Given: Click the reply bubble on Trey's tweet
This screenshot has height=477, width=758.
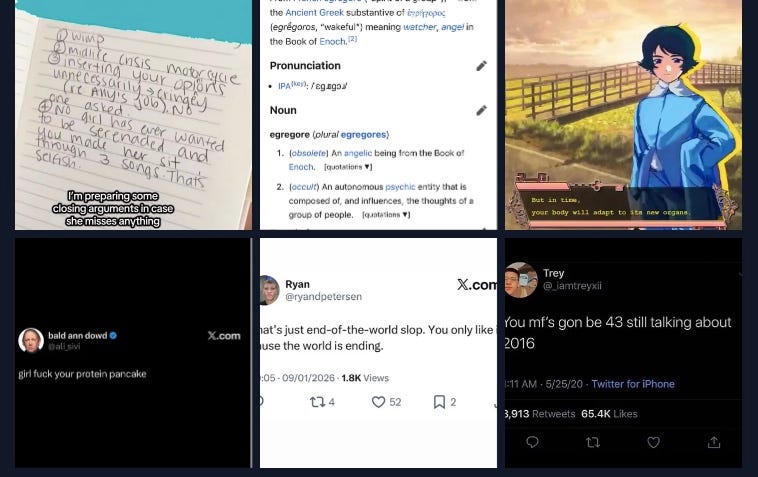Looking at the screenshot, I should 532,442.
